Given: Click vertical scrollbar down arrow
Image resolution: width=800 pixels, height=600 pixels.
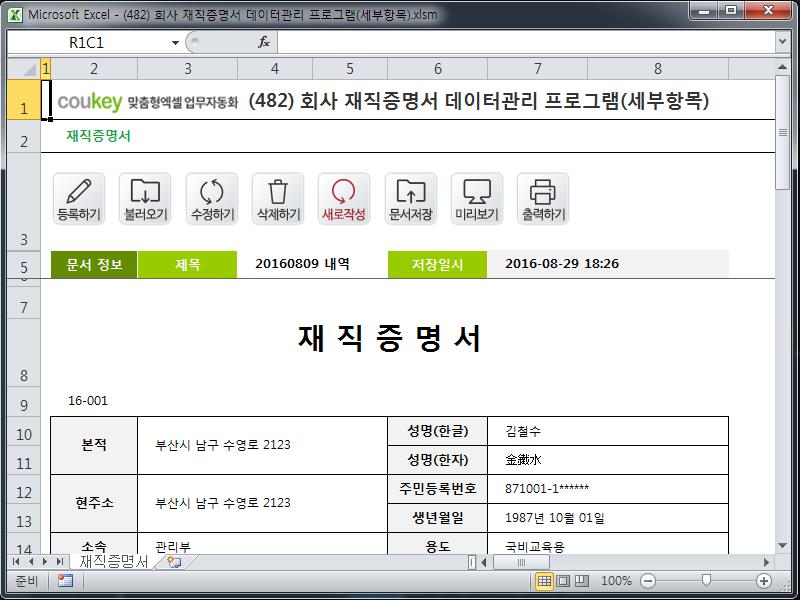Looking at the screenshot, I should click(782, 545).
